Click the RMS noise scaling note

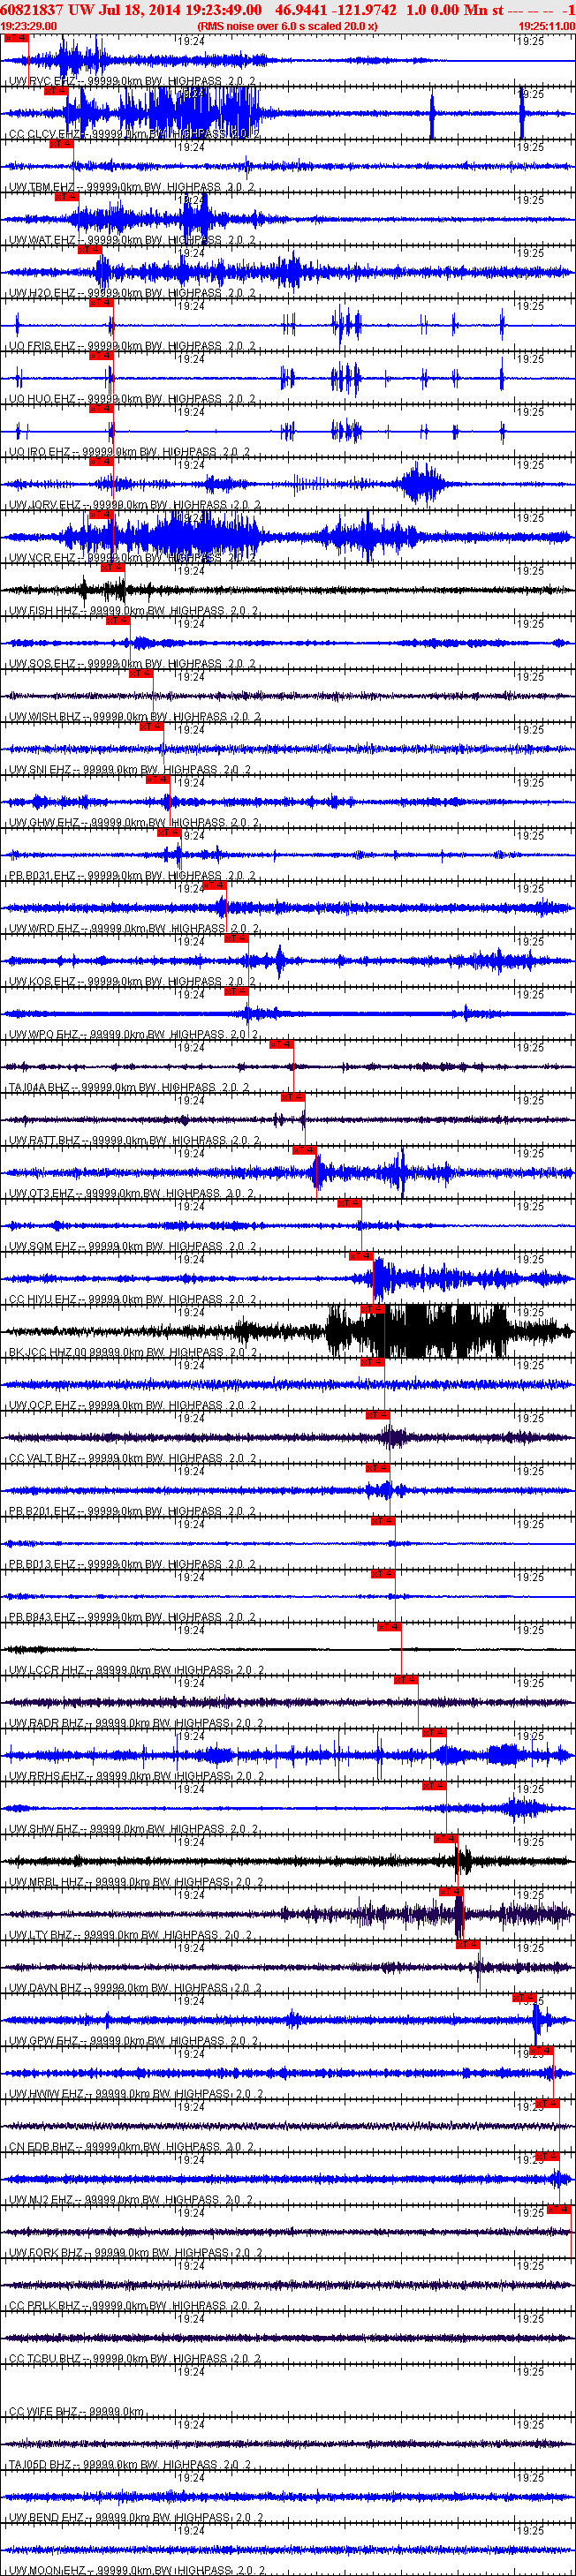(287, 26)
